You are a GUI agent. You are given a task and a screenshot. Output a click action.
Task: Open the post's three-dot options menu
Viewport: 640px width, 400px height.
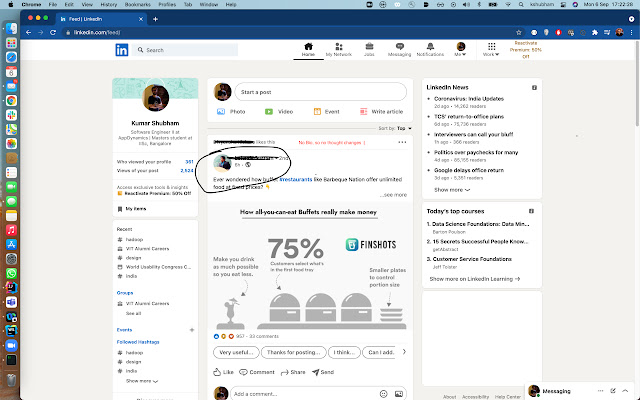tap(402, 142)
